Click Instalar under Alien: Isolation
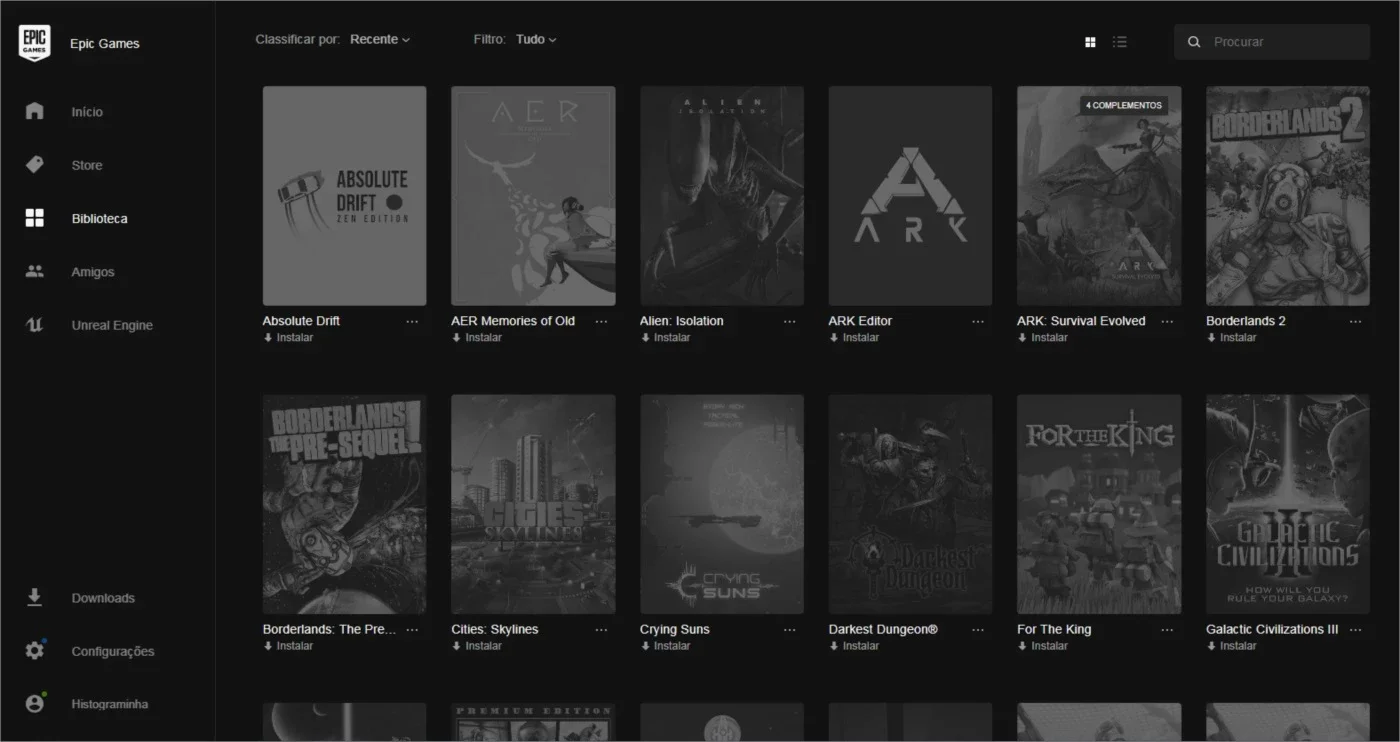The width and height of the screenshot is (1400, 742). coord(665,338)
